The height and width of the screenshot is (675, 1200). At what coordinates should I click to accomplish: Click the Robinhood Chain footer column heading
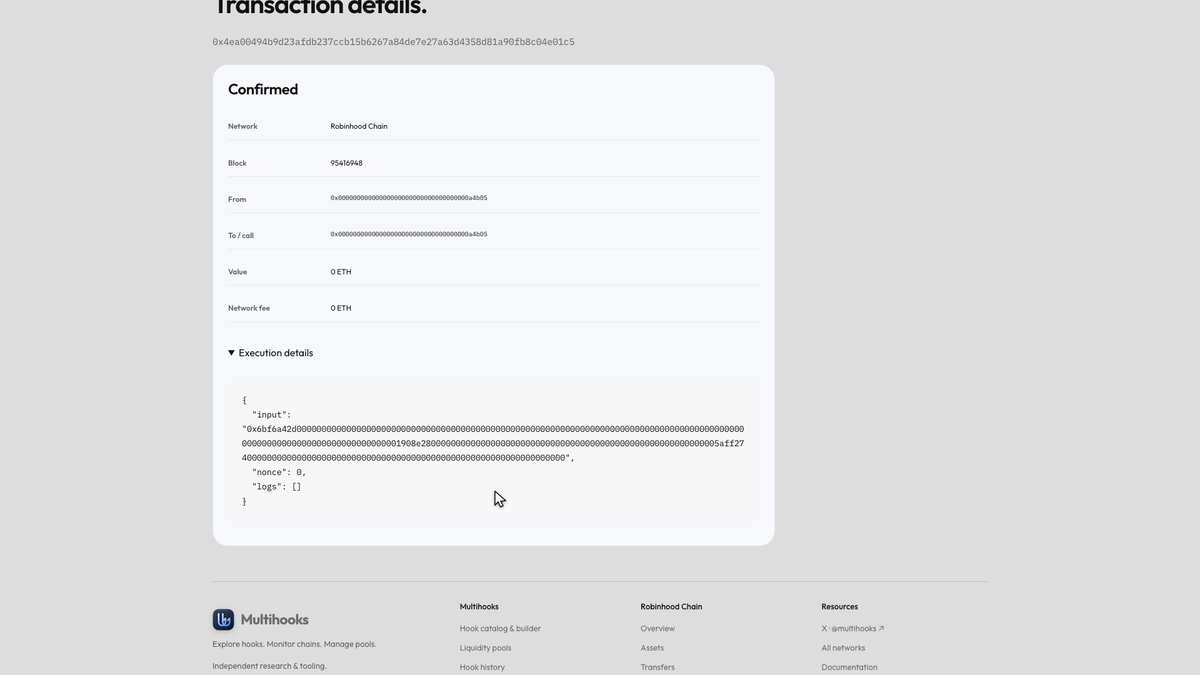coord(671,607)
